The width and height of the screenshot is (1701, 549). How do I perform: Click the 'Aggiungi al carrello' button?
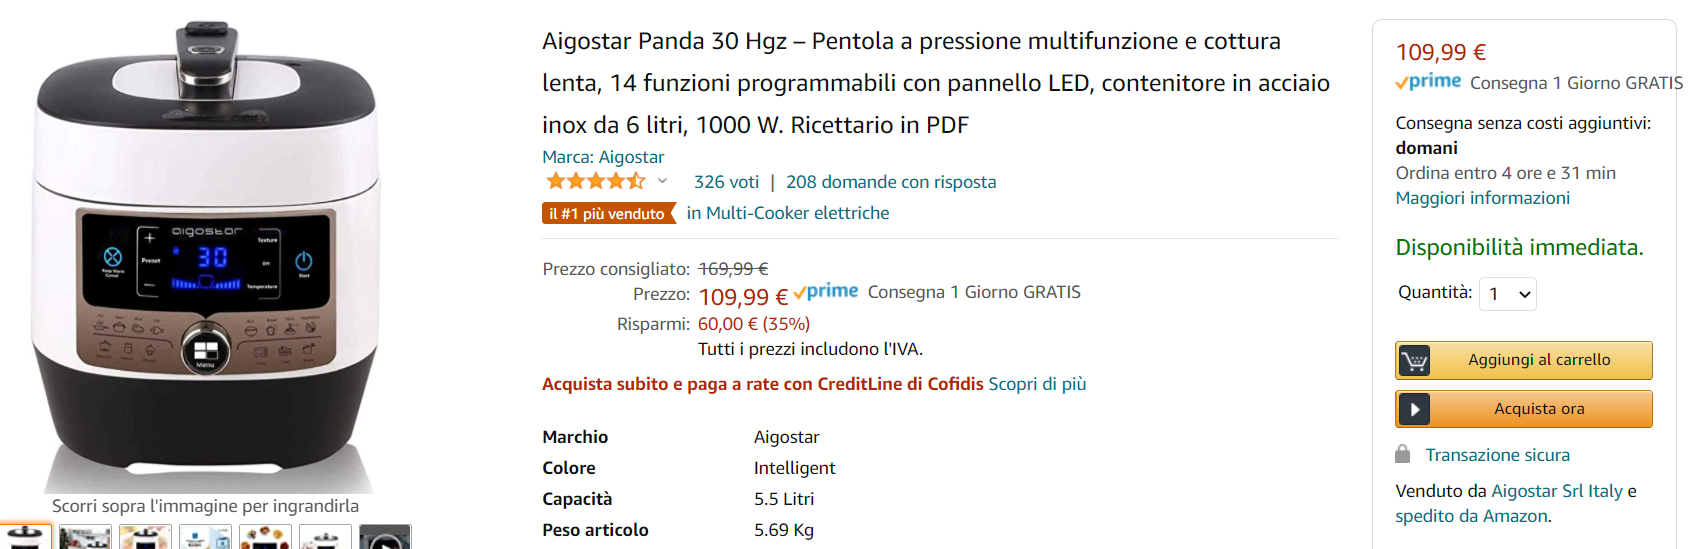pyautogui.click(x=1539, y=361)
